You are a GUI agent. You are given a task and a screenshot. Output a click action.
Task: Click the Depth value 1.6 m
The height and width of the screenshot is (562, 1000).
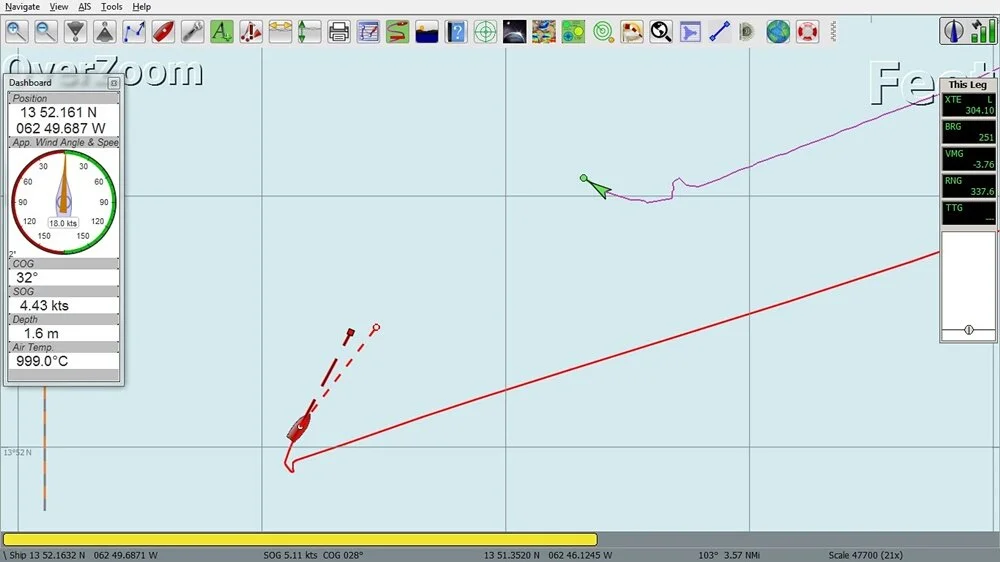[x=41, y=334]
